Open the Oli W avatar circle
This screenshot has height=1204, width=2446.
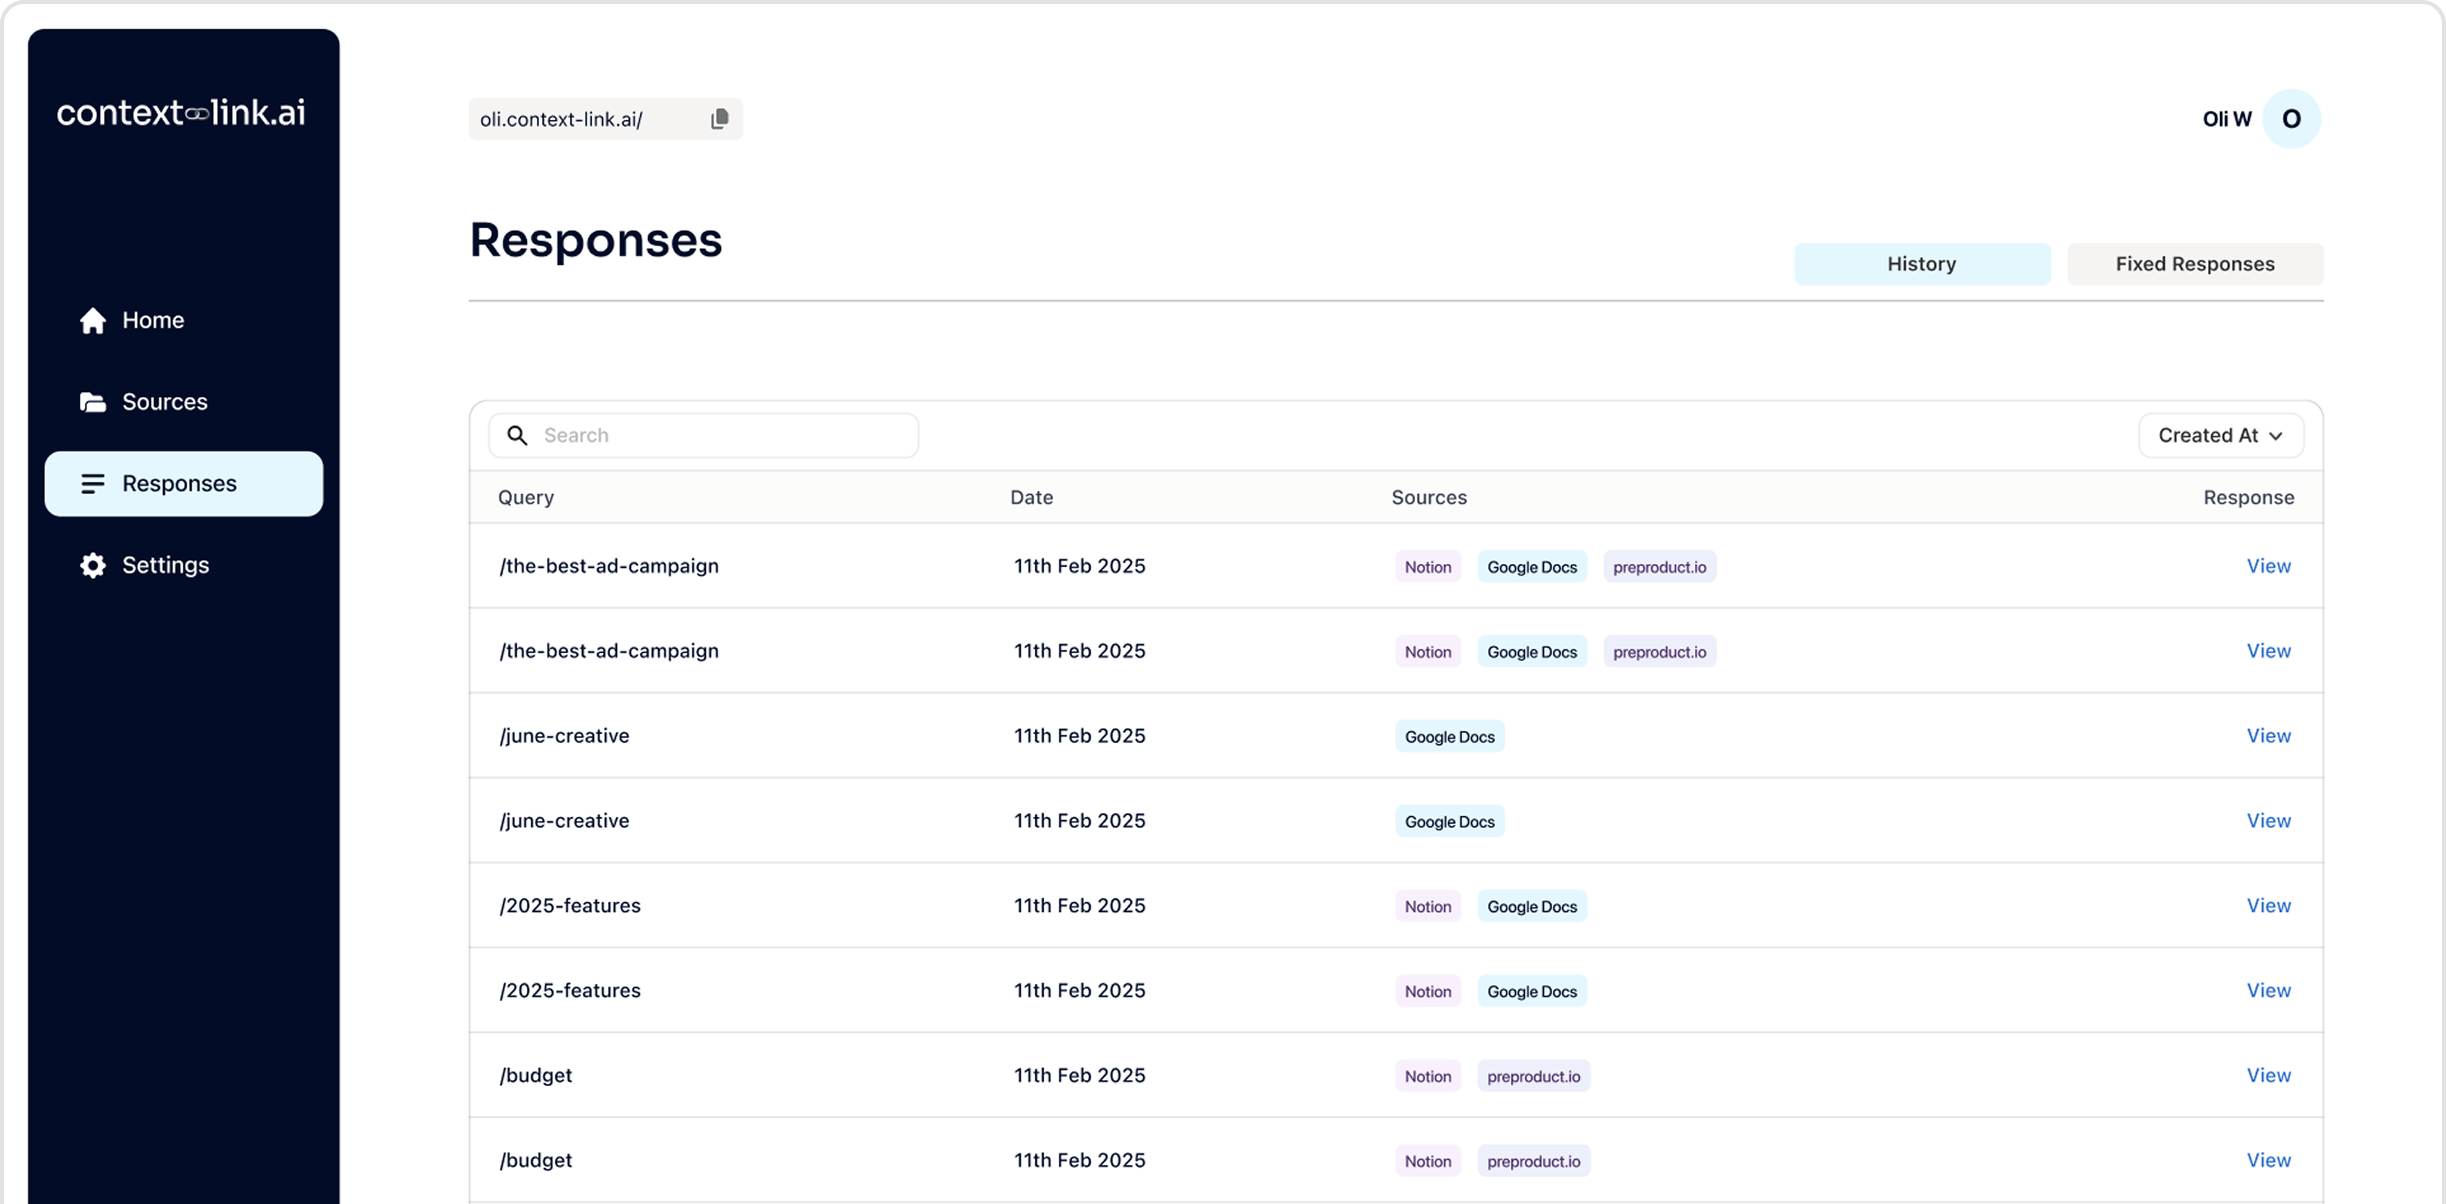[x=2291, y=118]
